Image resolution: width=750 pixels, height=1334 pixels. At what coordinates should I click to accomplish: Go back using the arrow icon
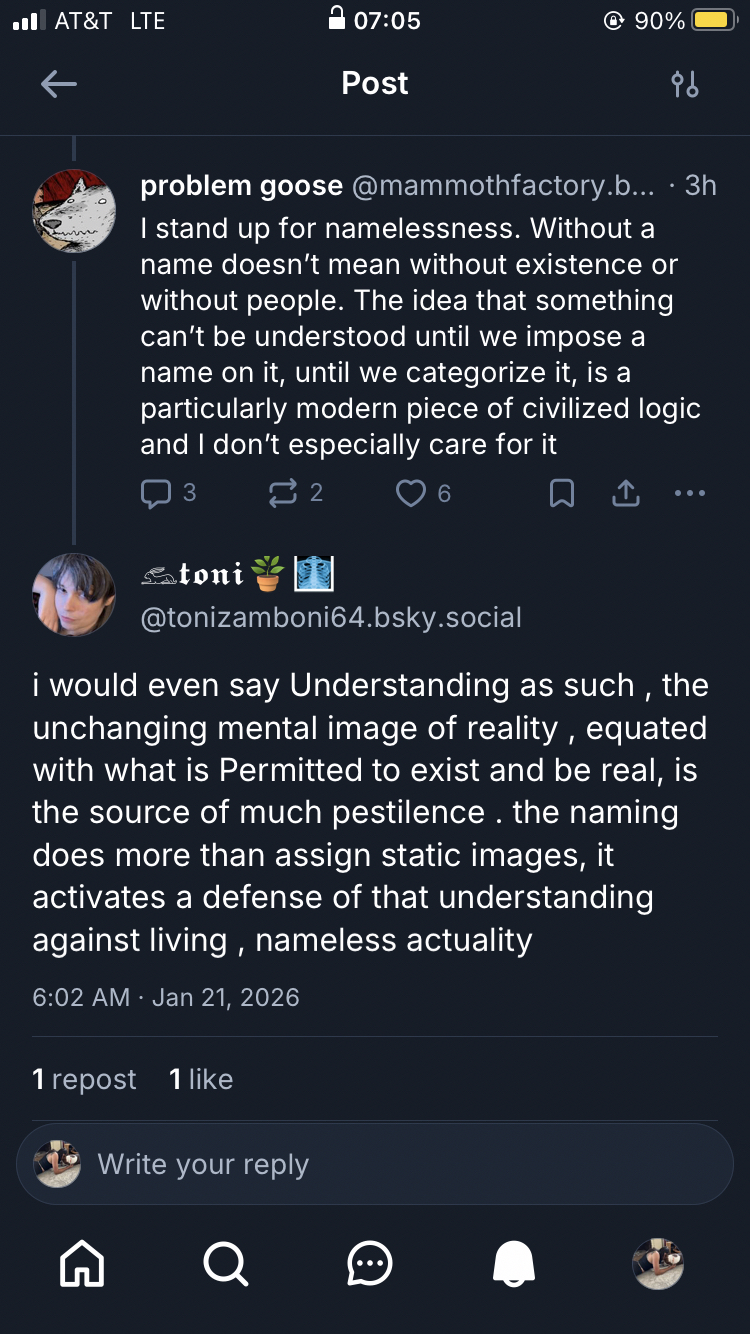(x=59, y=84)
